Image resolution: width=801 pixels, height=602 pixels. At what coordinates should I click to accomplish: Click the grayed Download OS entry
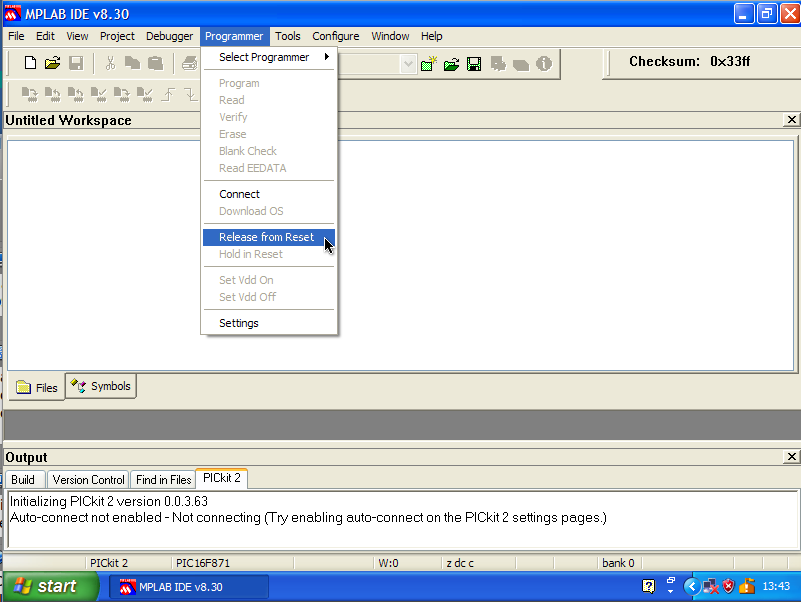[269, 211]
